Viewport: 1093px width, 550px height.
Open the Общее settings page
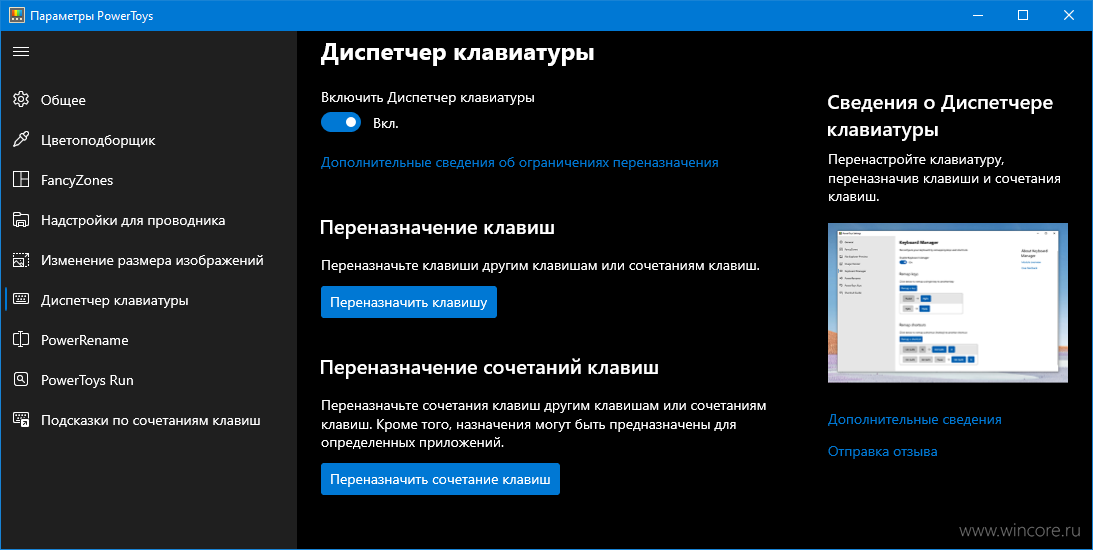pos(148,100)
